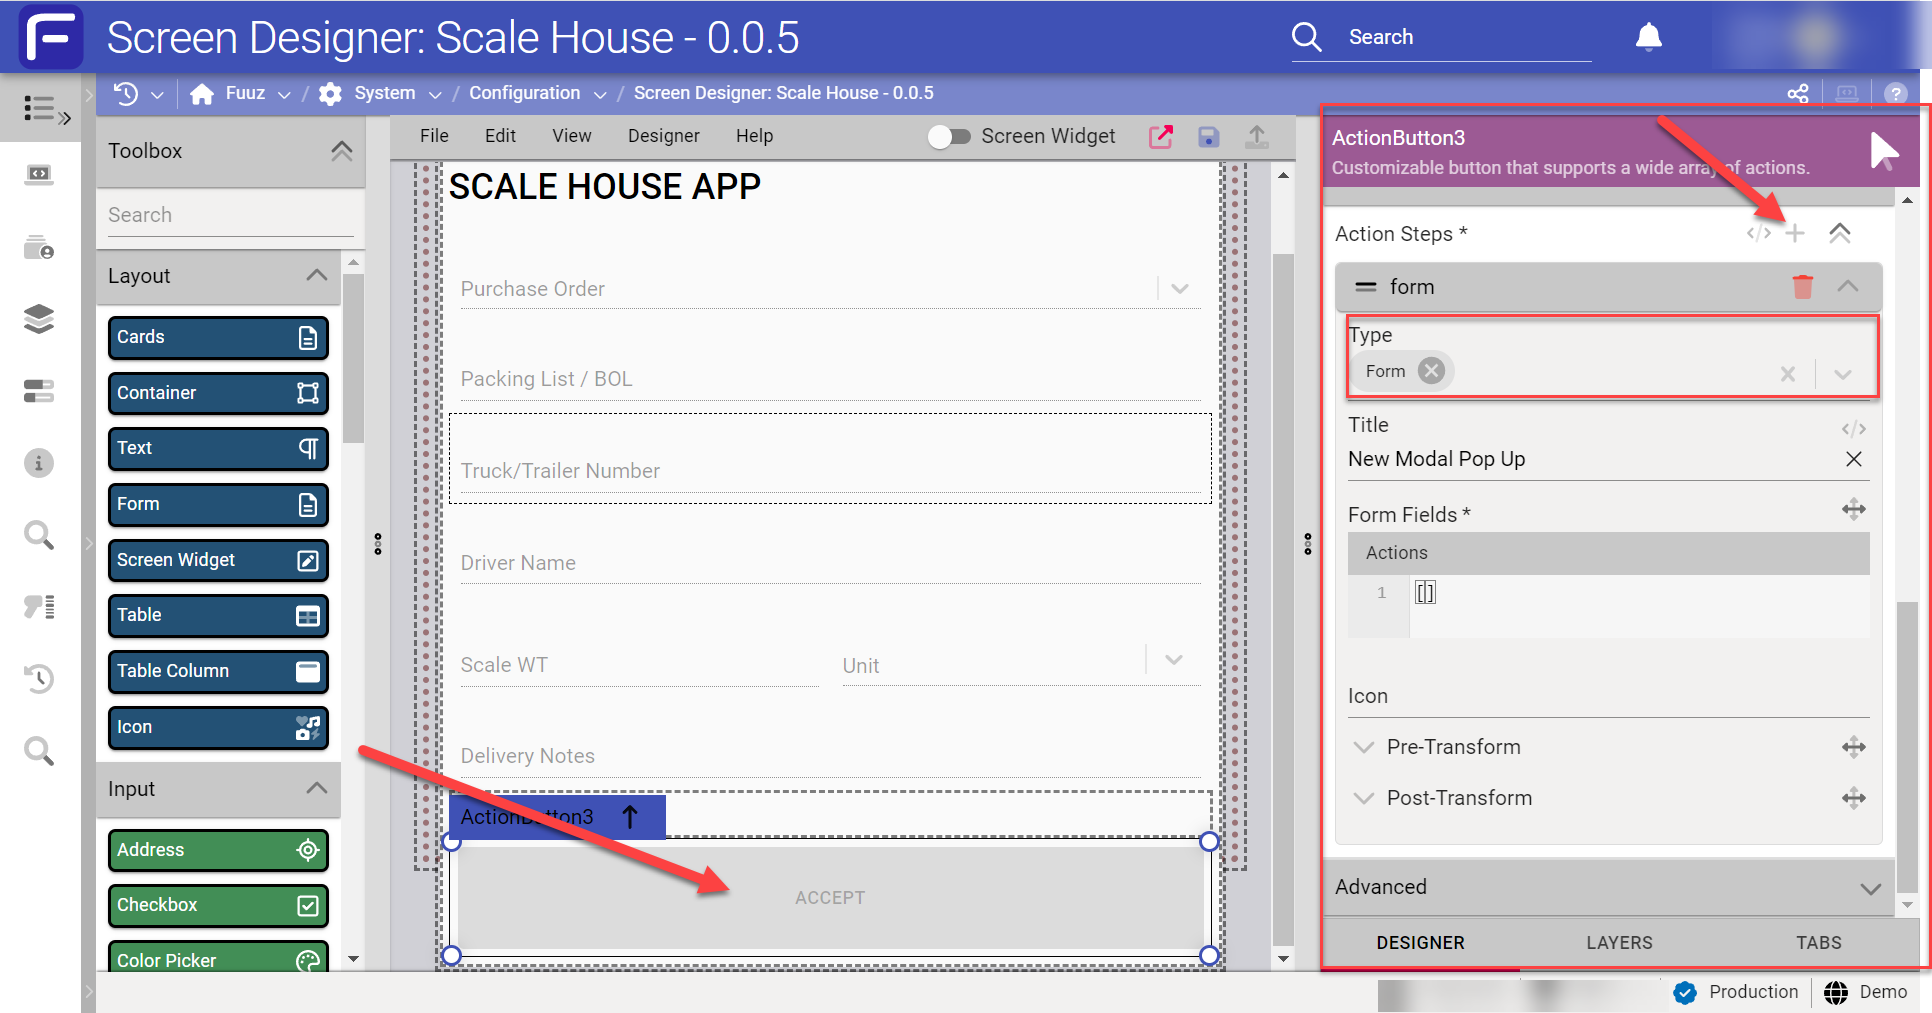Open the Purchase Order dropdown
Screen dimensions: 1932x1013
pyautogui.click(x=1180, y=289)
